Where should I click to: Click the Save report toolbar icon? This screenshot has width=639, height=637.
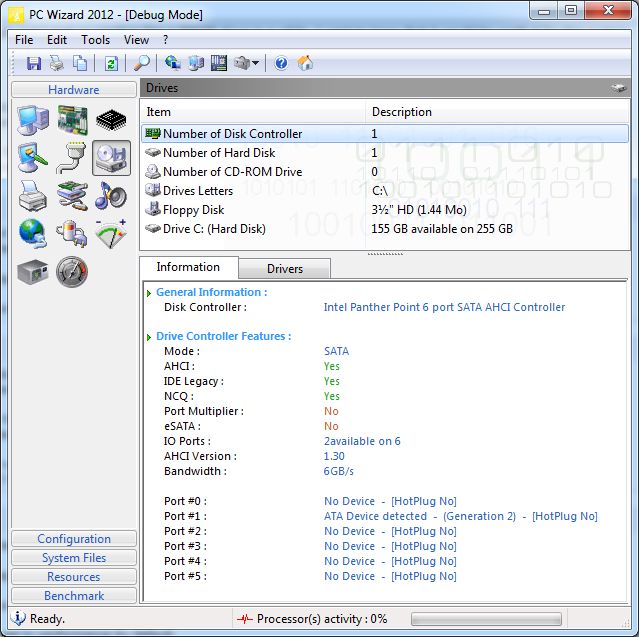pyautogui.click(x=34, y=63)
